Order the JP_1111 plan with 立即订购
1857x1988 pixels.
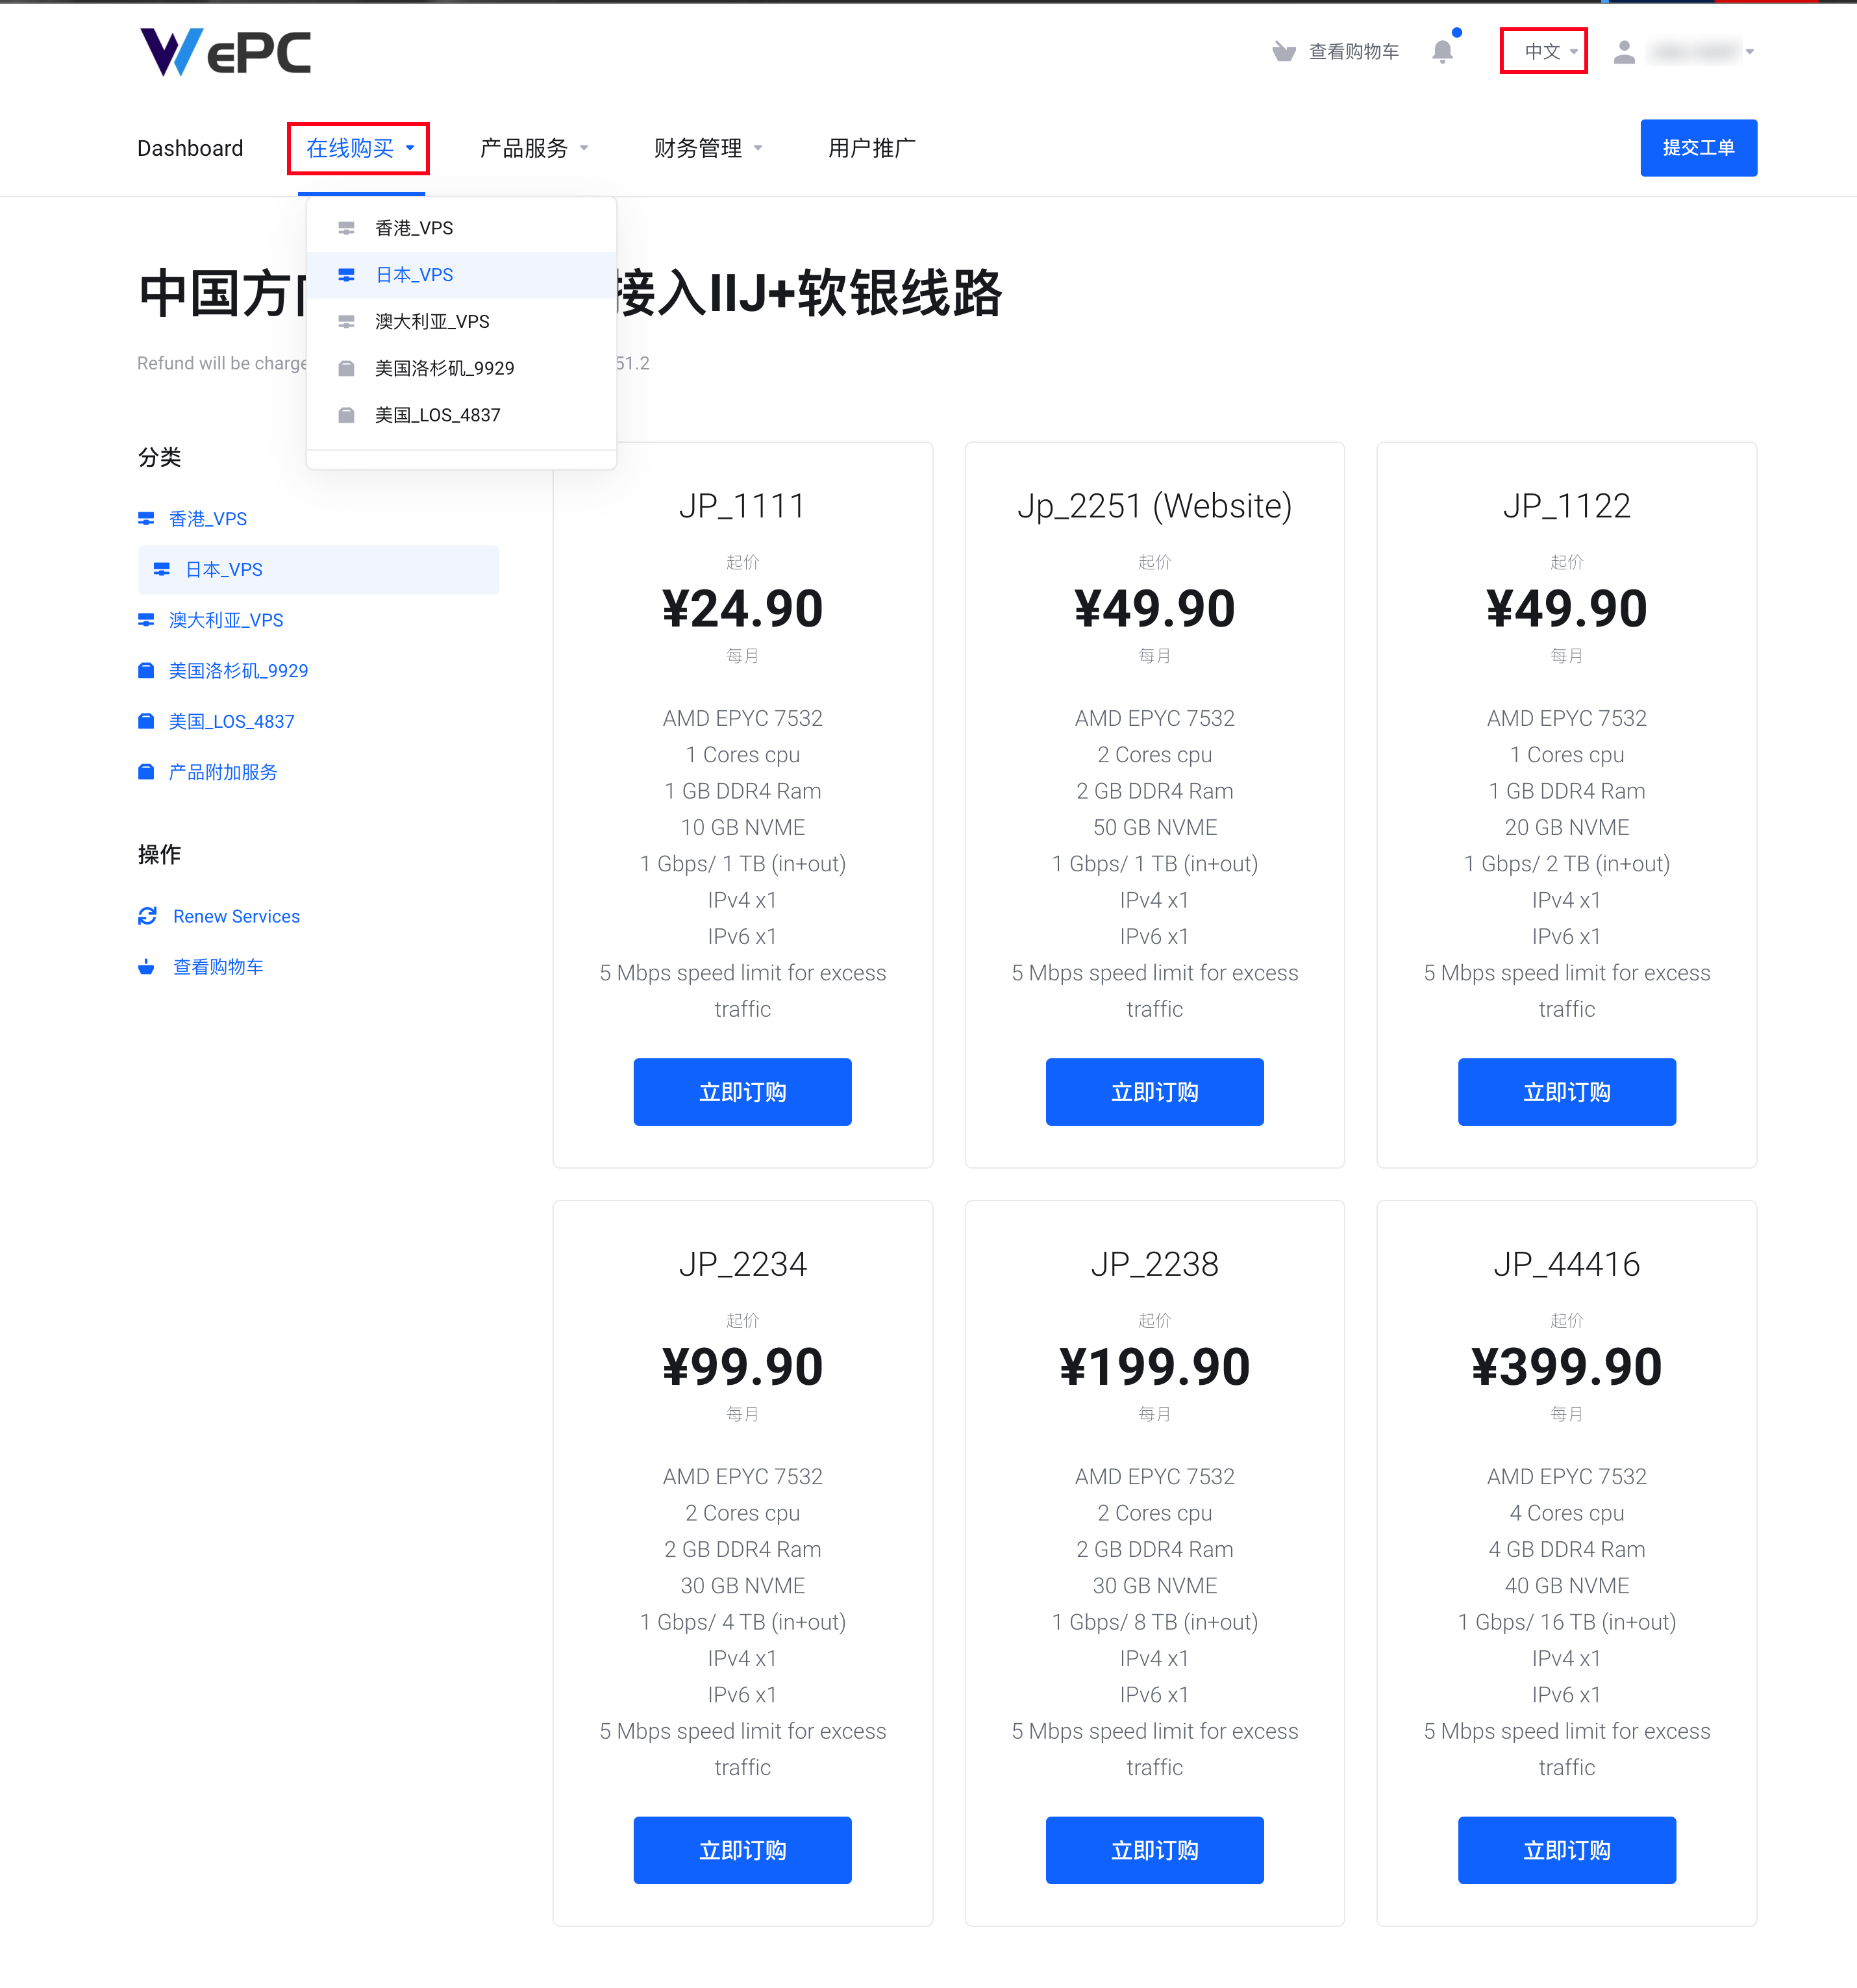tap(742, 1092)
